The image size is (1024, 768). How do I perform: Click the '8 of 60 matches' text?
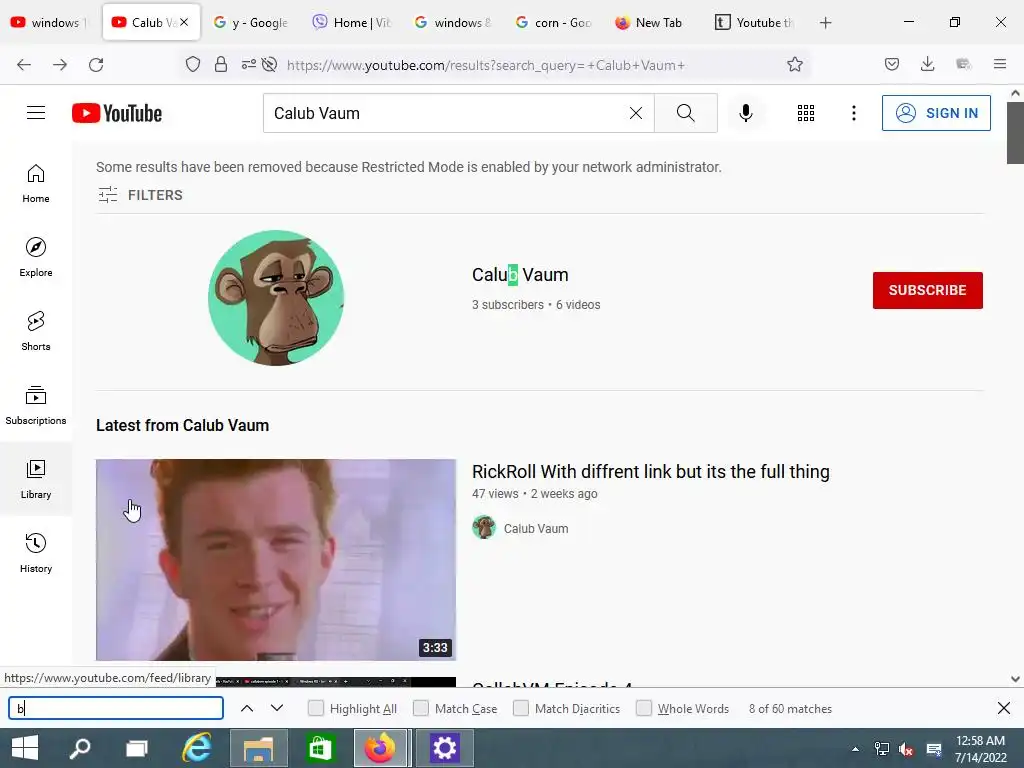tap(790, 709)
